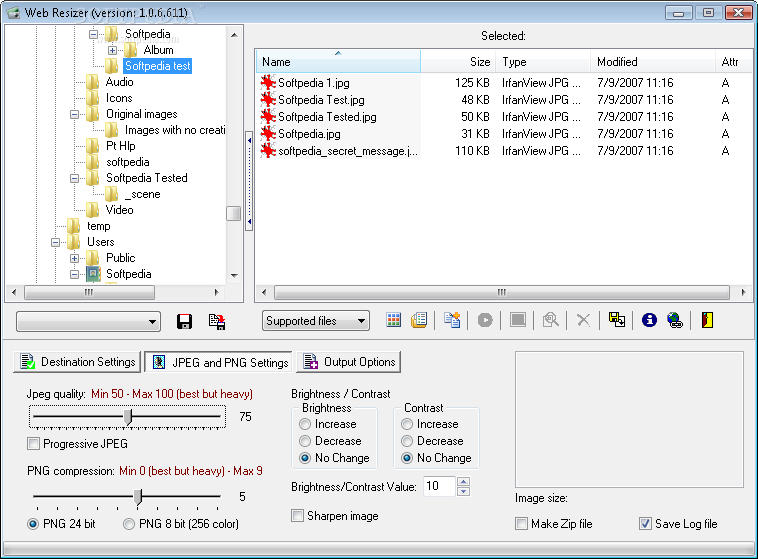The width and height of the screenshot is (758, 559).
Task: Check the Sharpen image checkbox
Action: click(297, 515)
